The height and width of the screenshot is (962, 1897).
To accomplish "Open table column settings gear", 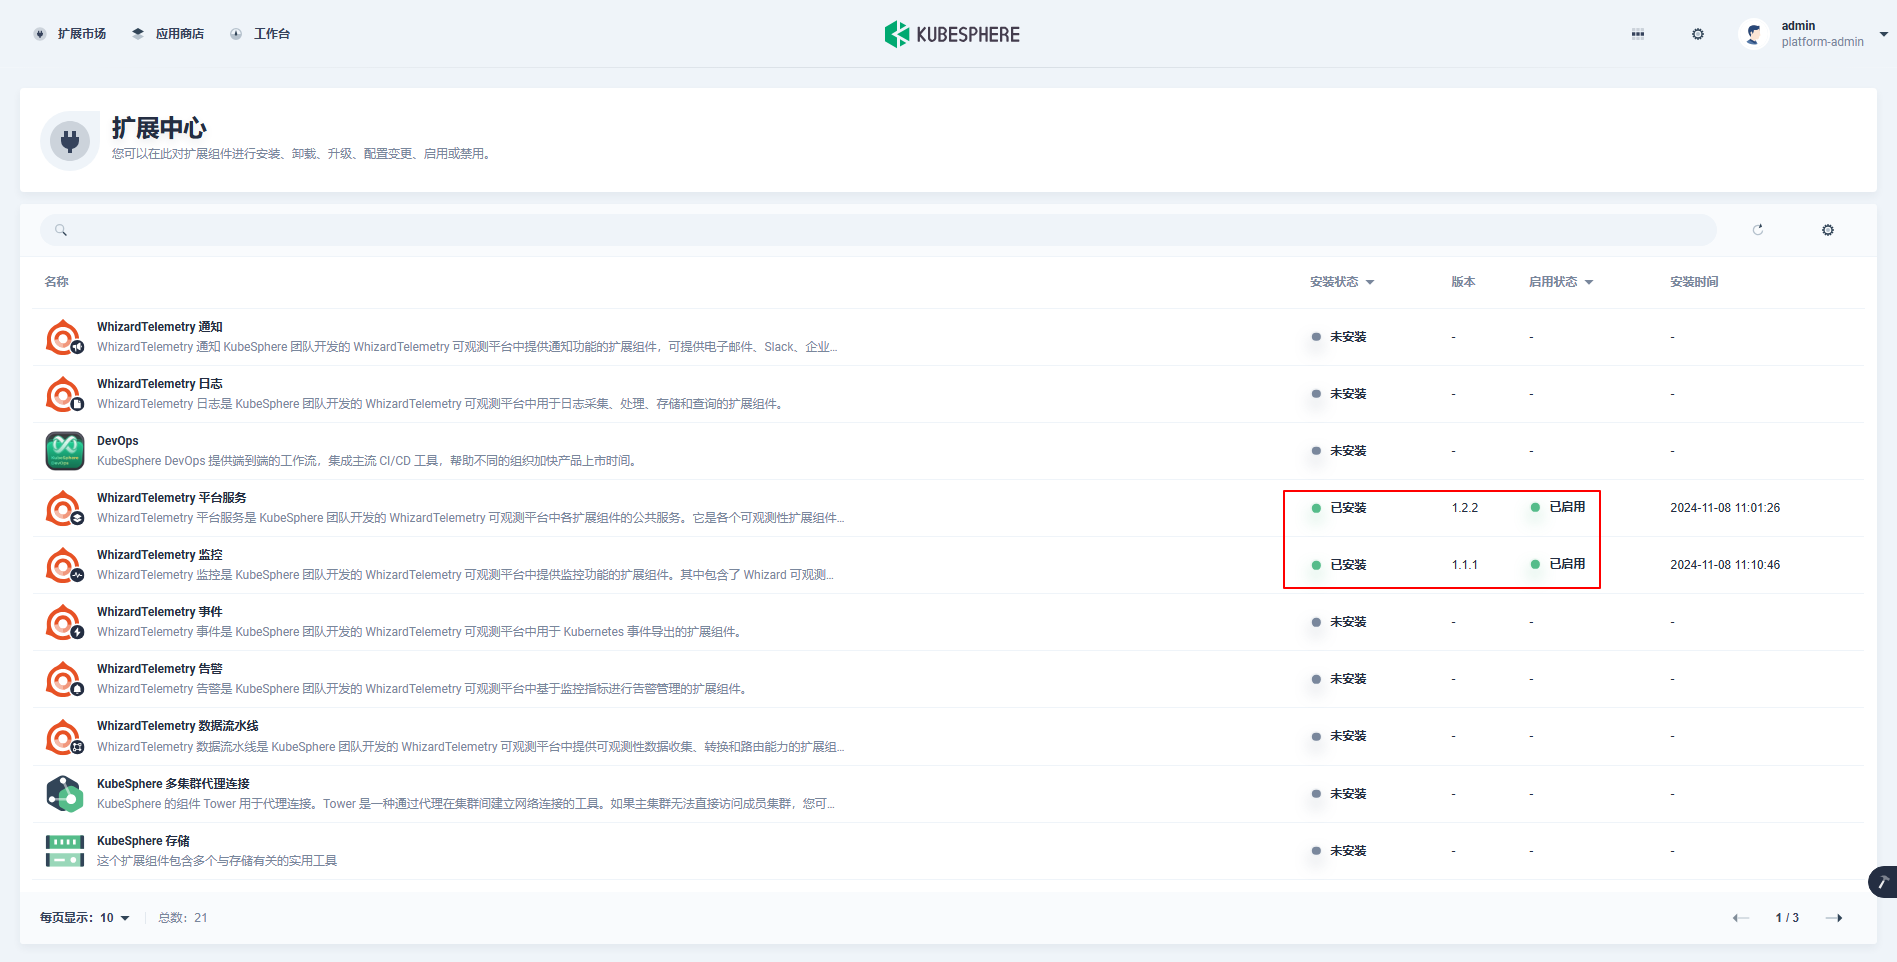I will [1828, 230].
